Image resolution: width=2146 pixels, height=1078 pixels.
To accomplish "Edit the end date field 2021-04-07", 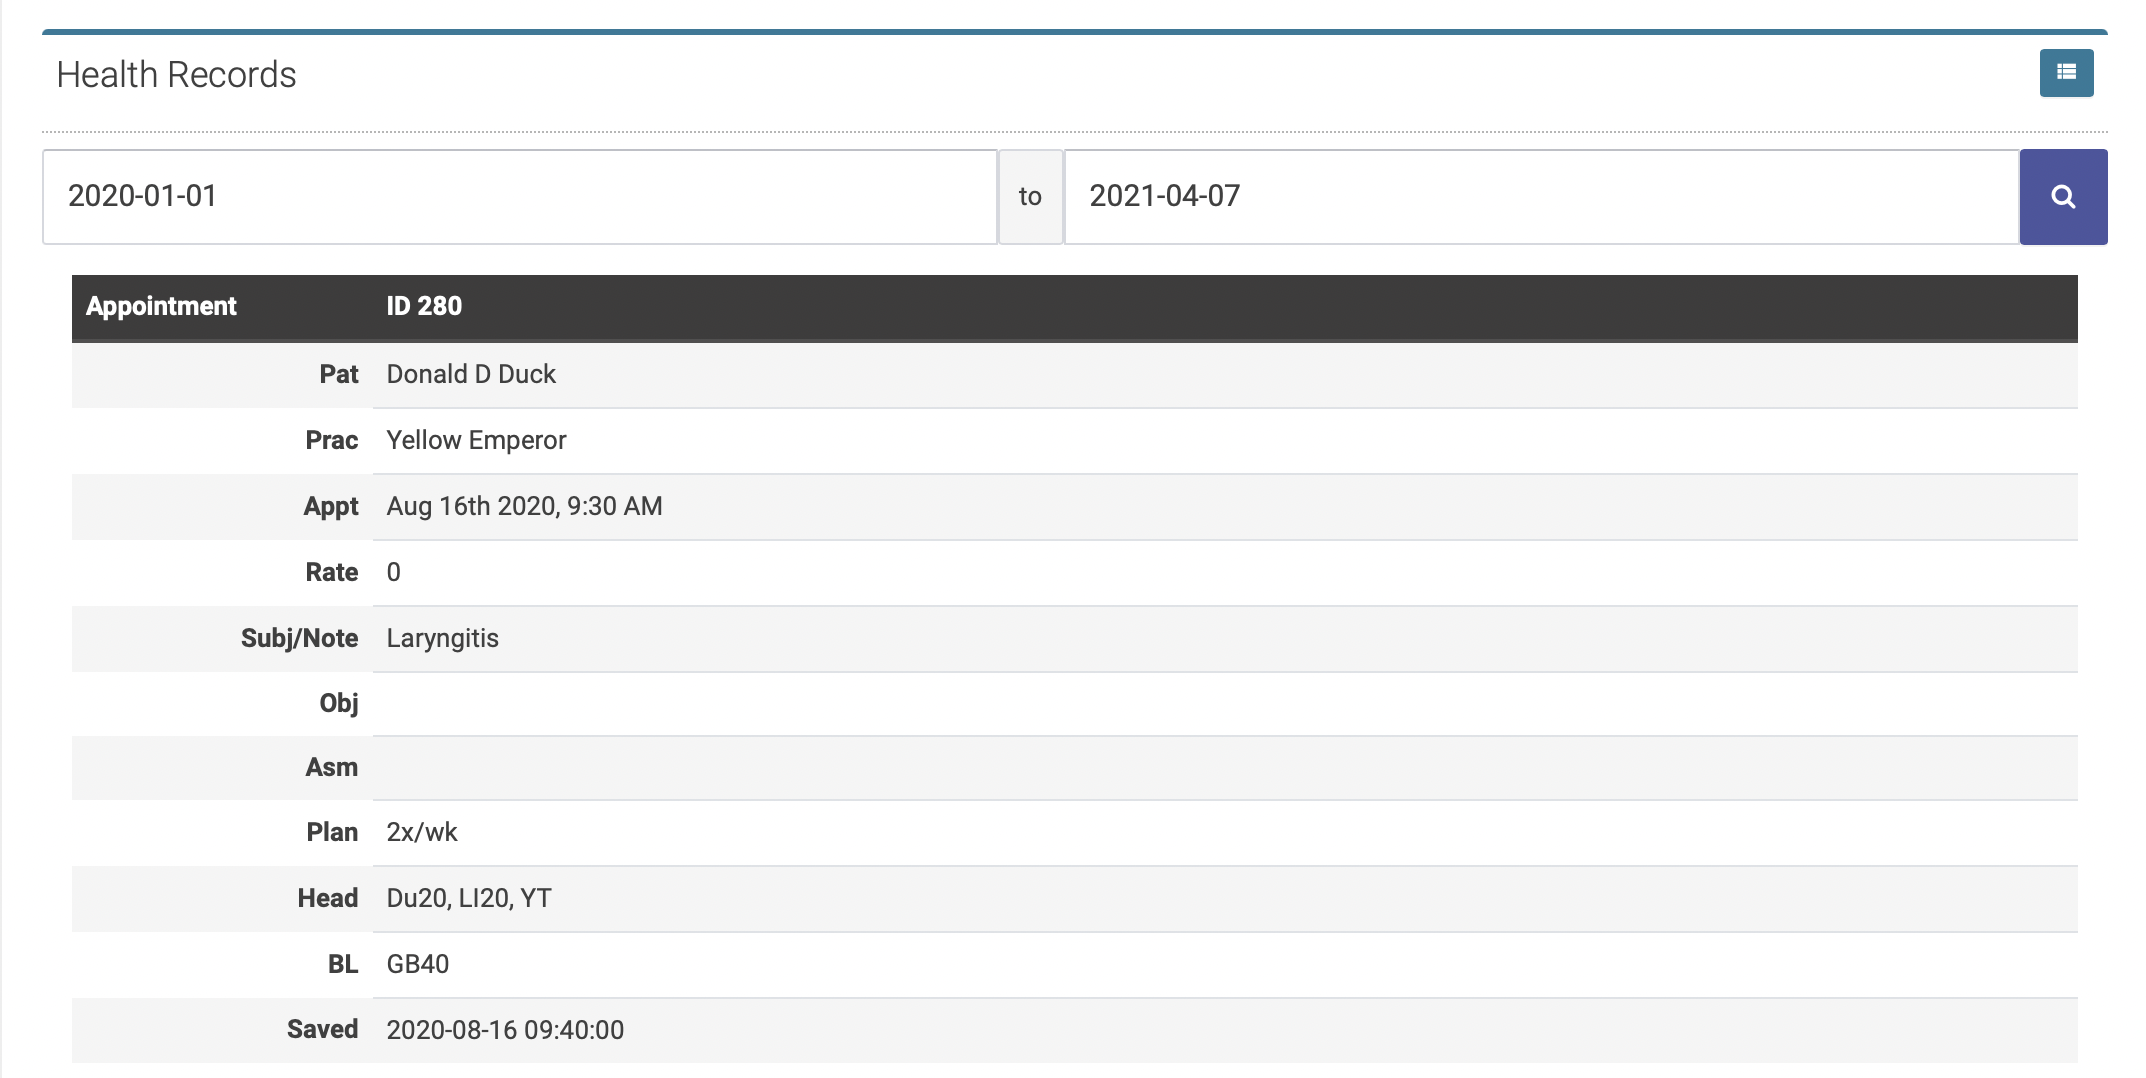I will (x=1542, y=197).
